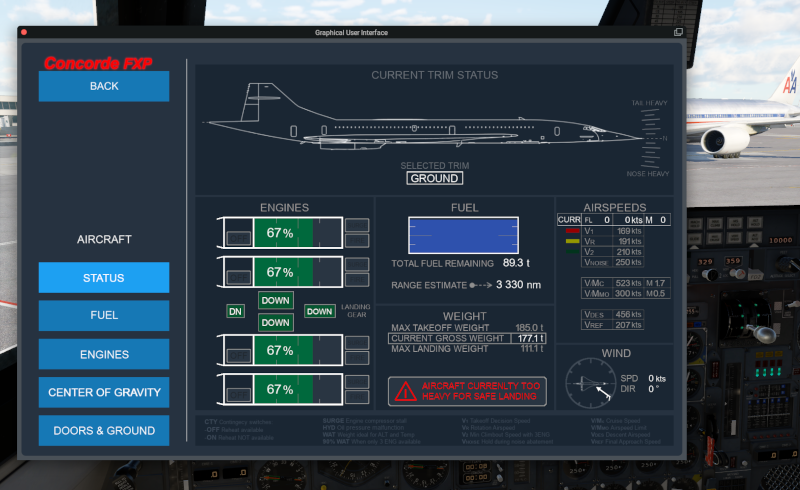
Task: Click the CURR airspeed label
Action: point(569,220)
